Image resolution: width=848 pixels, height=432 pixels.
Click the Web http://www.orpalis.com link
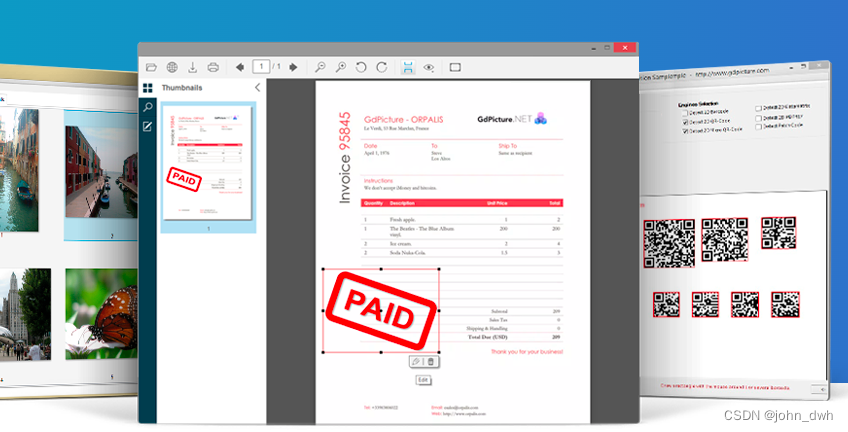[458, 414]
